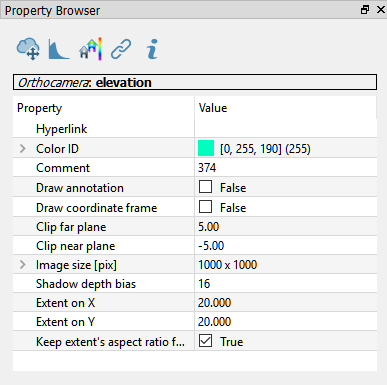The width and height of the screenshot is (387, 385).
Task: Click the cloud move/transform icon
Action: (x=28, y=49)
